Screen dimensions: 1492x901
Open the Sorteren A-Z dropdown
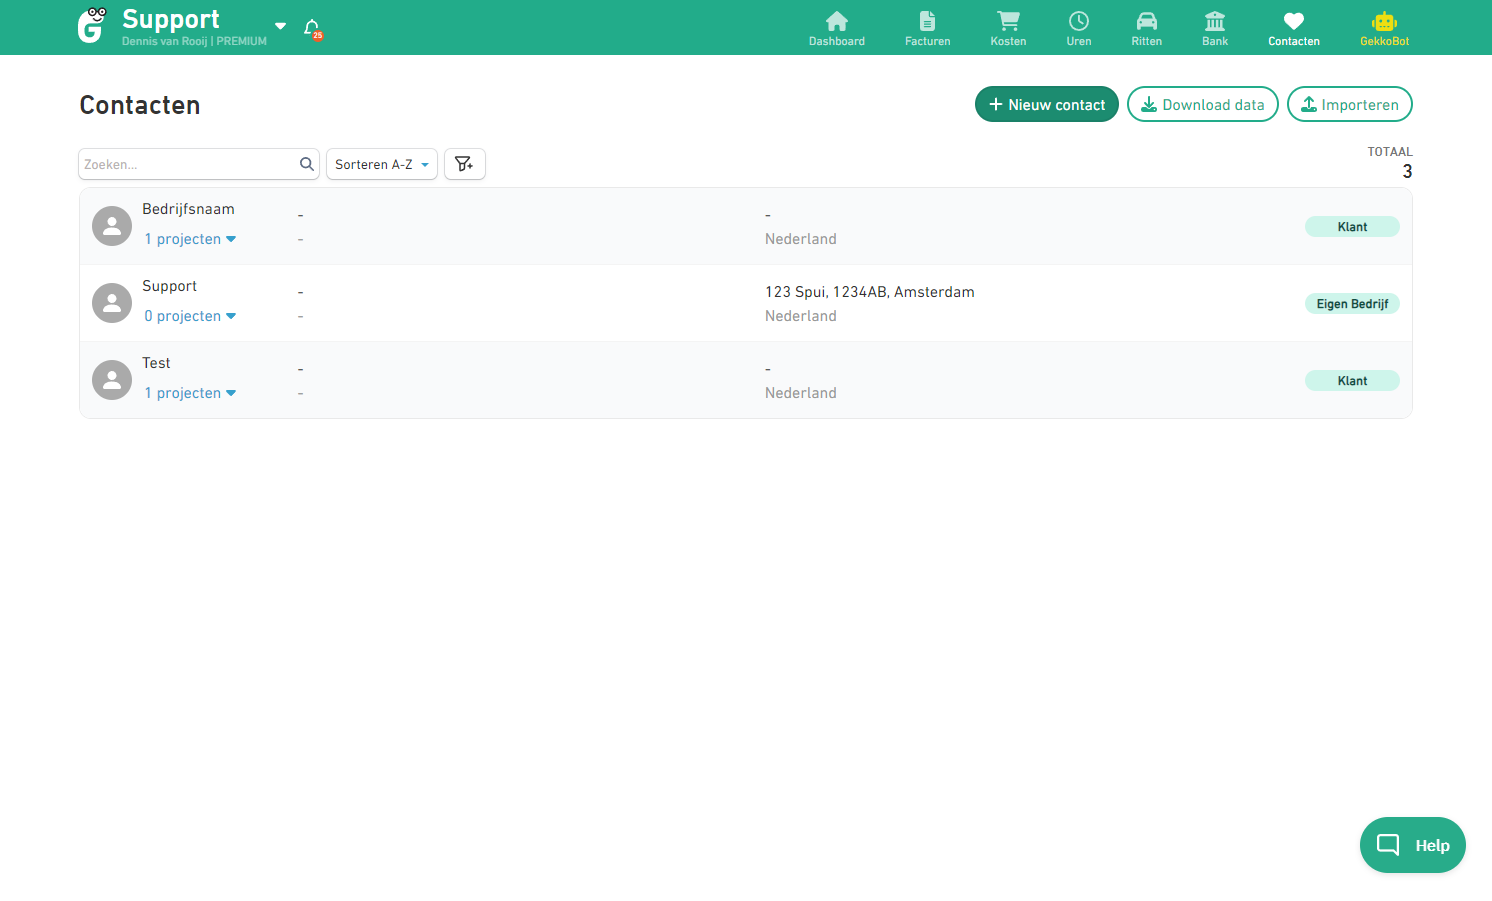(382, 164)
